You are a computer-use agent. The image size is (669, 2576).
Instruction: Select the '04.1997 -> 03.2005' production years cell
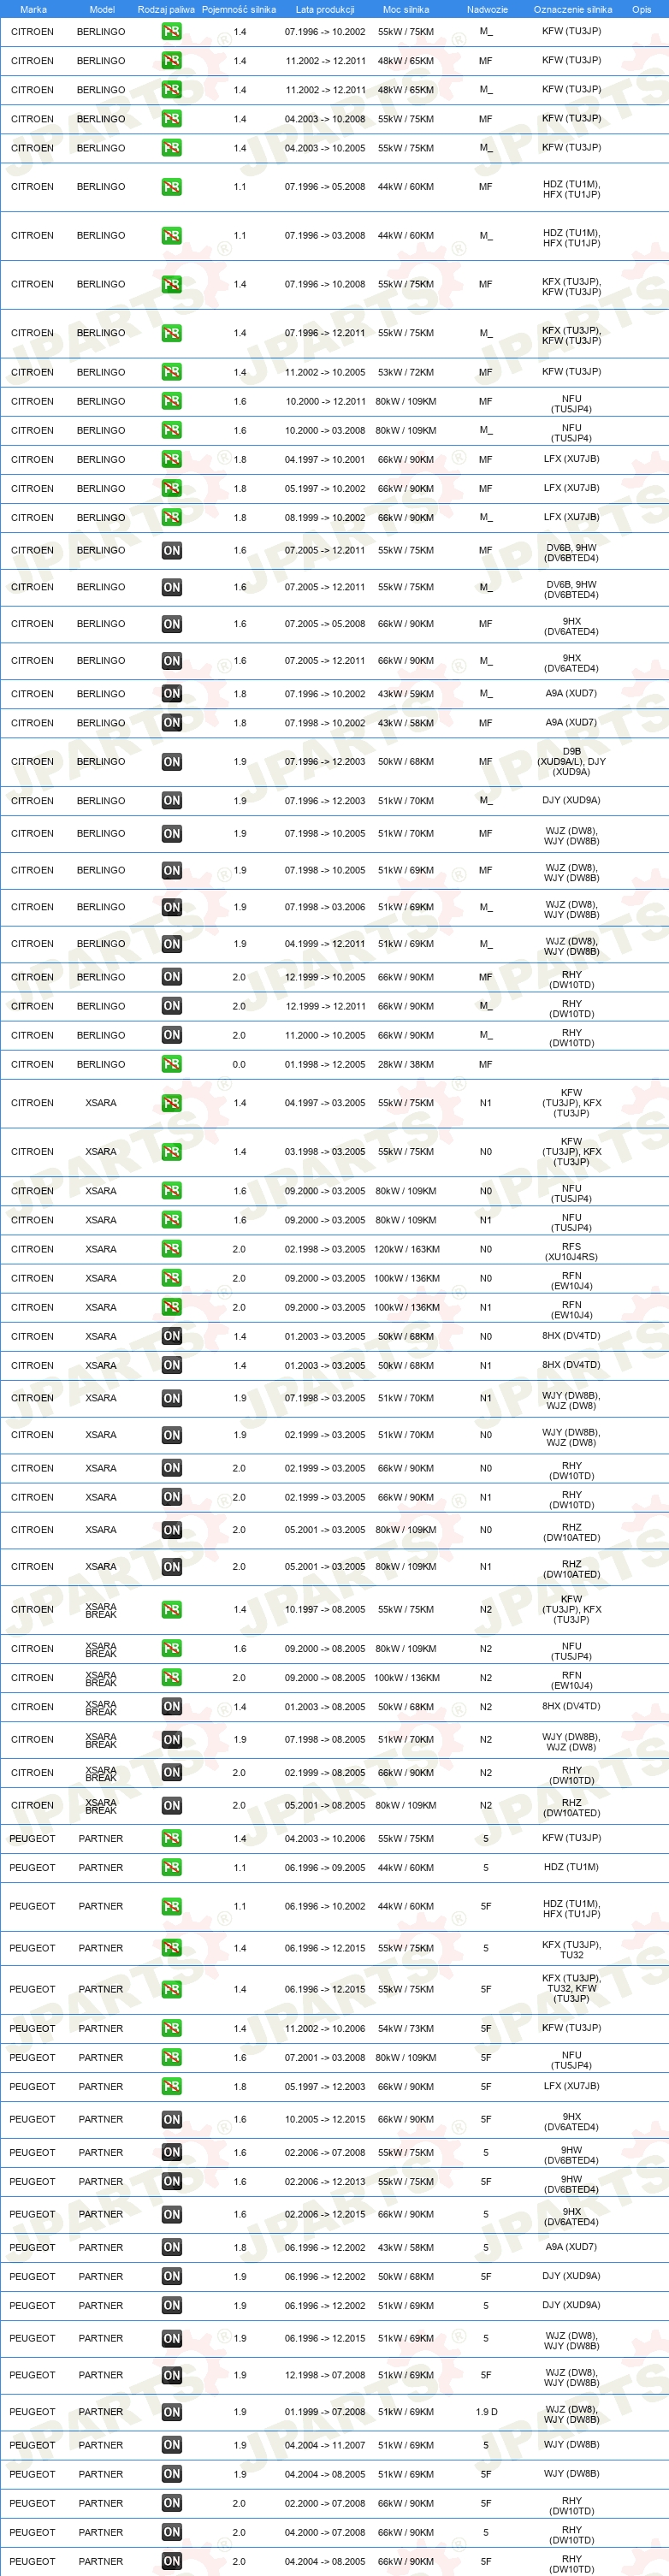(325, 1103)
